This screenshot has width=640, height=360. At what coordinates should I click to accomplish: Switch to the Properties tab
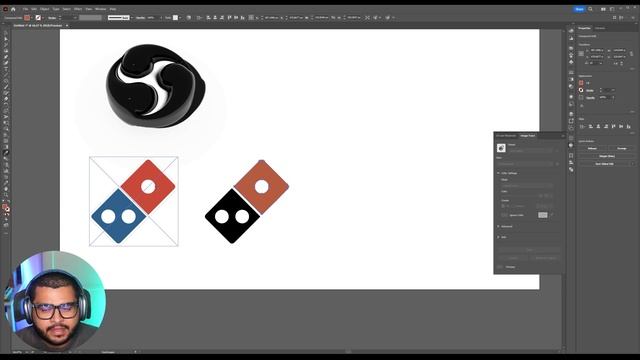[584, 28]
